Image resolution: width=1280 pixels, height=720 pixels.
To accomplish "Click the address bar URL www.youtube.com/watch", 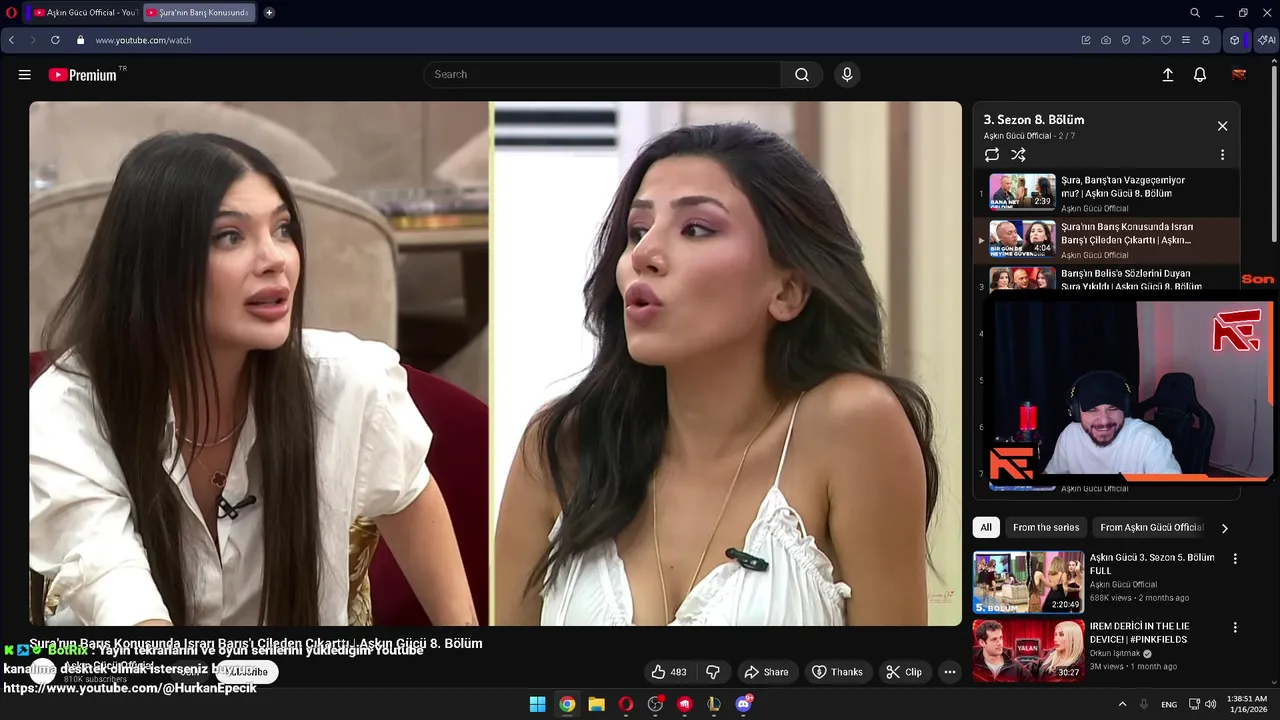I will 143,40.
